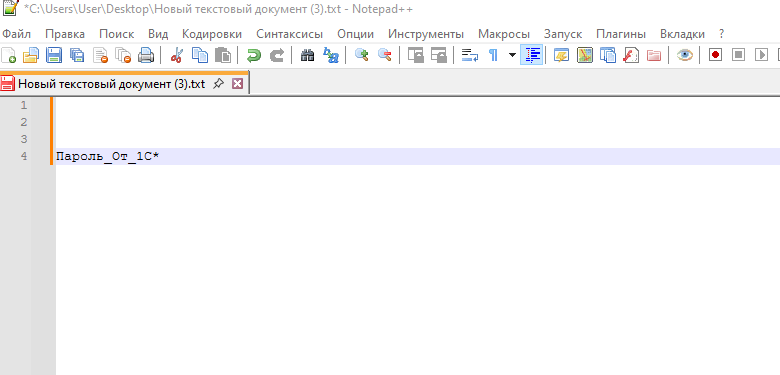Image resolution: width=780 pixels, height=375 pixels.
Task: Open the Макросы menu
Action: tap(504, 34)
